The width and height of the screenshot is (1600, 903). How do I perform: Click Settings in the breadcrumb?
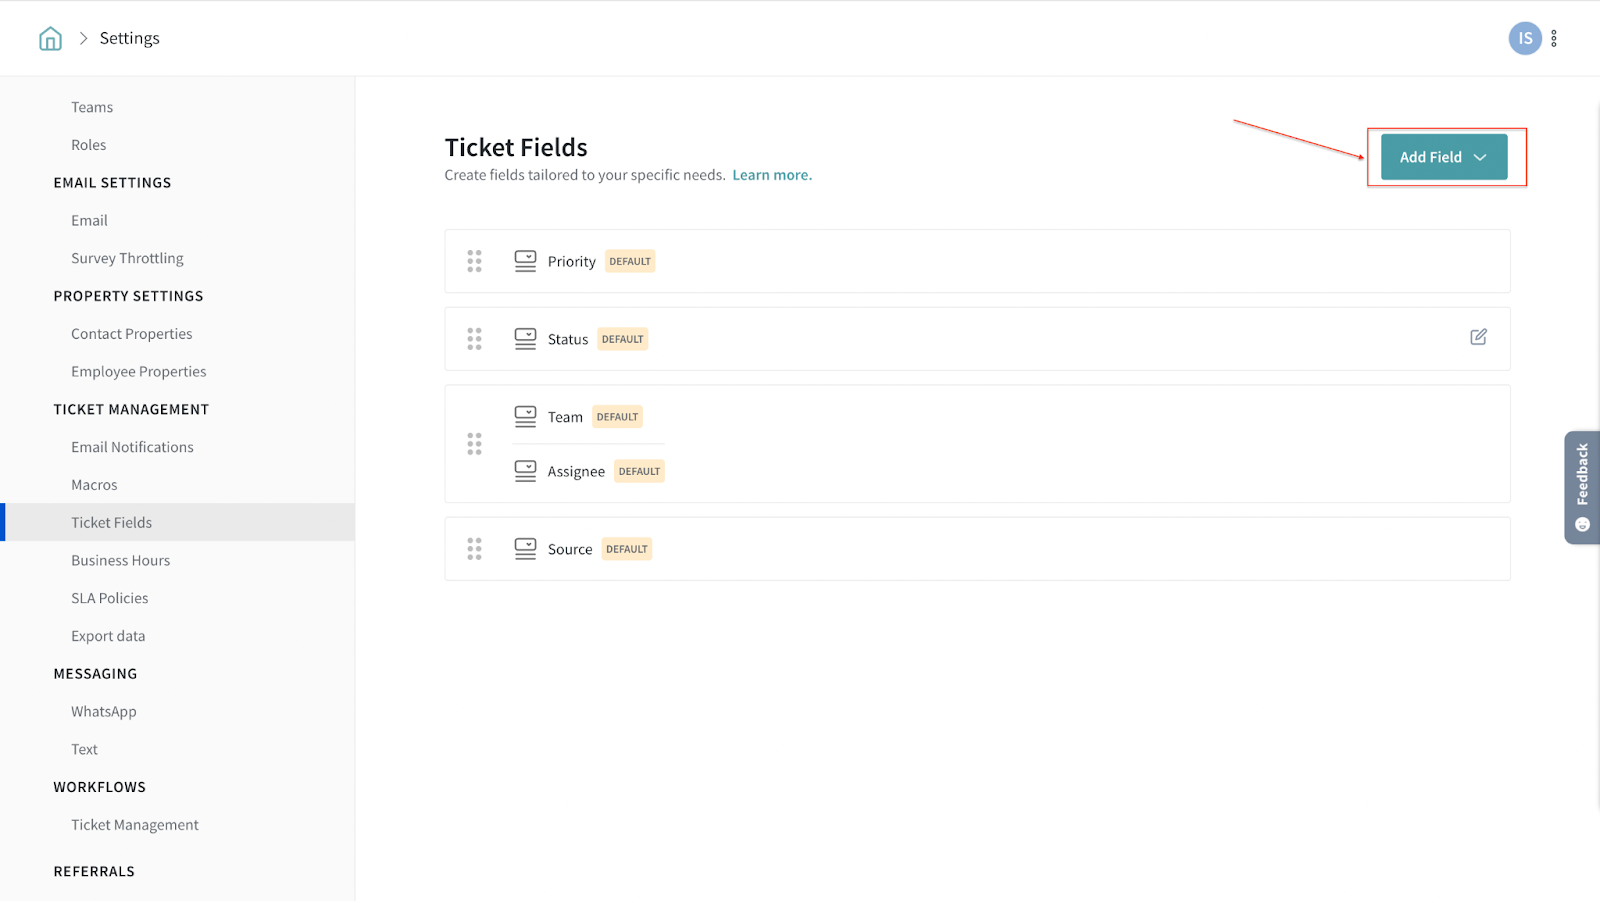pyautogui.click(x=129, y=39)
